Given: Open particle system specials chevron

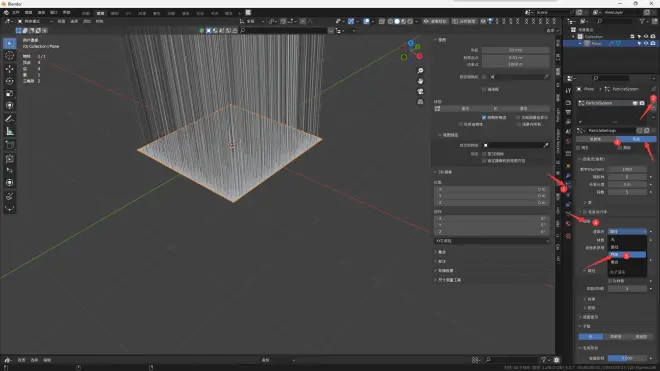Looking at the screenshot, I should tap(654, 118).
